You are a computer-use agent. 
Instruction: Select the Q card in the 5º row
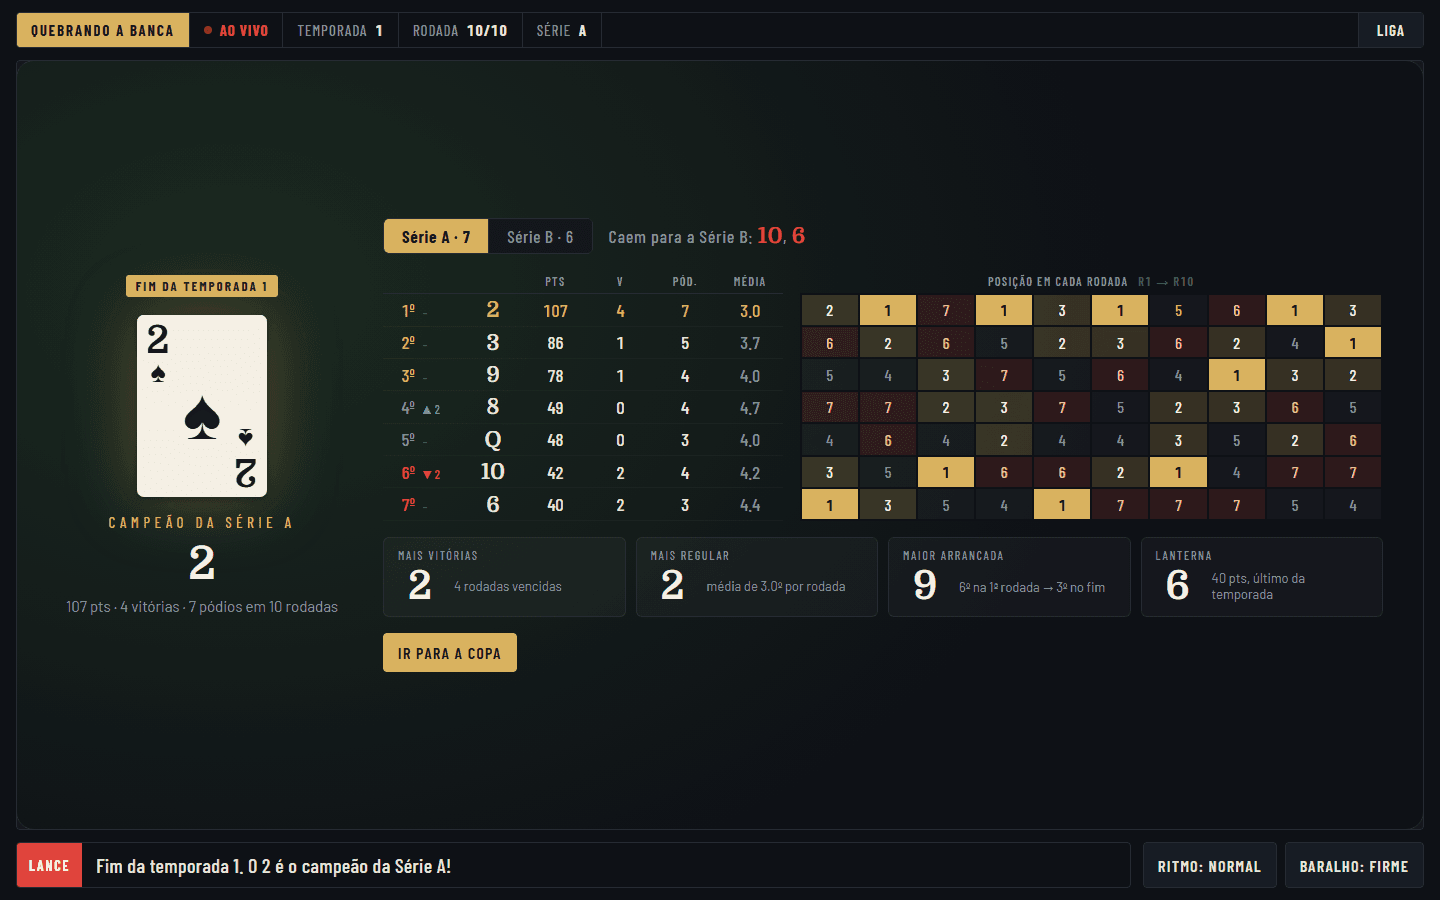pyautogui.click(x=493, y=440)
